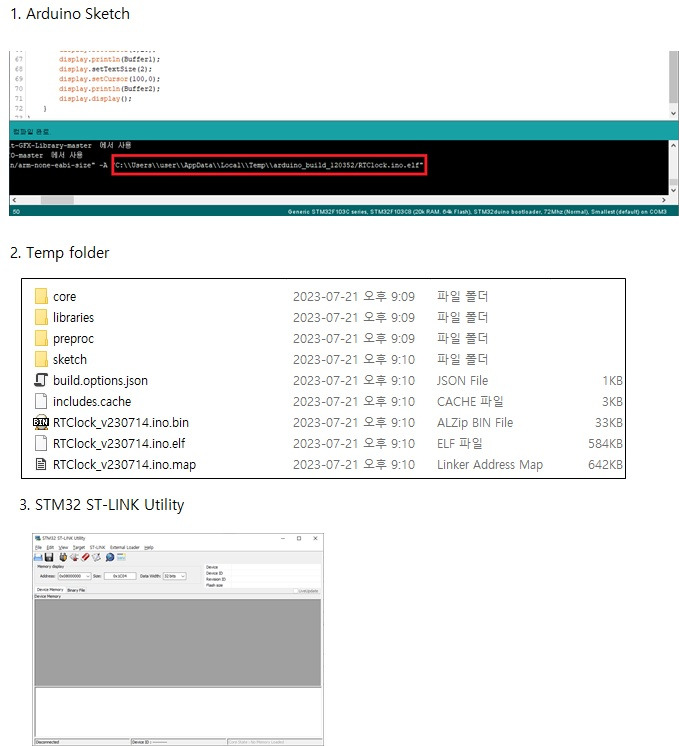Click the display.display() code line
Image resolution: width=679 pixels, height=746 pixels.
pos(95,98)
